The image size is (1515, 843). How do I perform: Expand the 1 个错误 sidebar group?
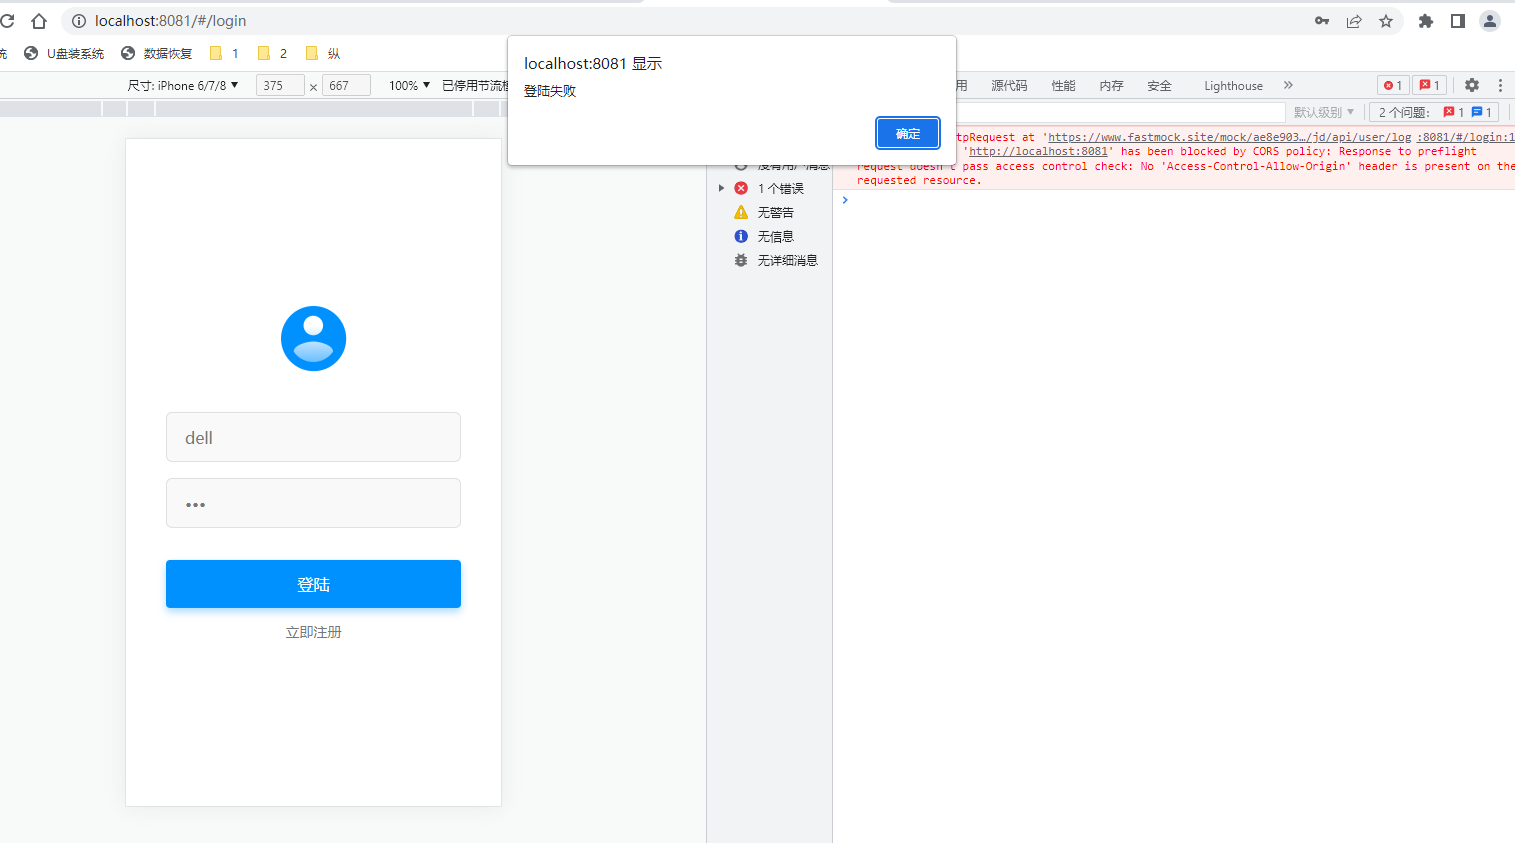[x=721, y=188]
